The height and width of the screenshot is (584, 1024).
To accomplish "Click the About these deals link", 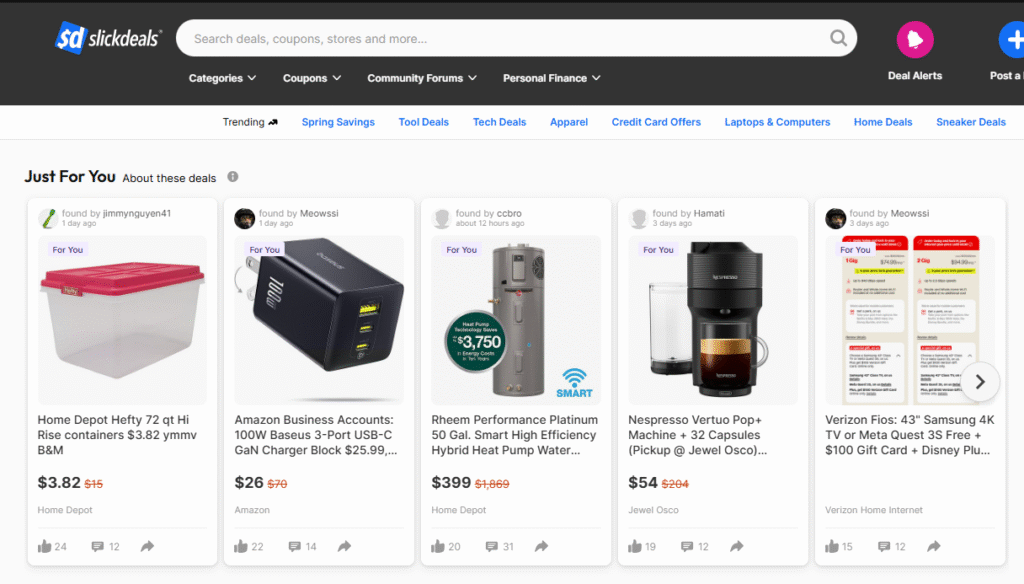I will click(169, 178).
